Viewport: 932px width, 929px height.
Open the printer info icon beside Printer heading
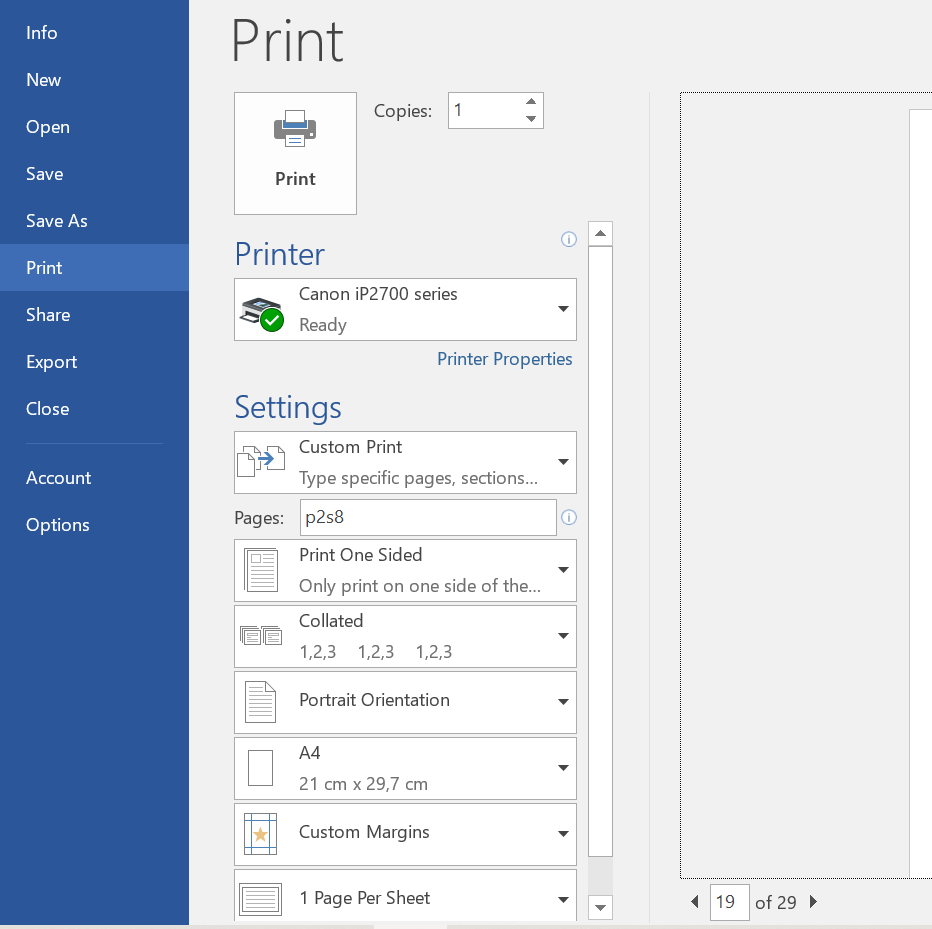coord(569,240)
